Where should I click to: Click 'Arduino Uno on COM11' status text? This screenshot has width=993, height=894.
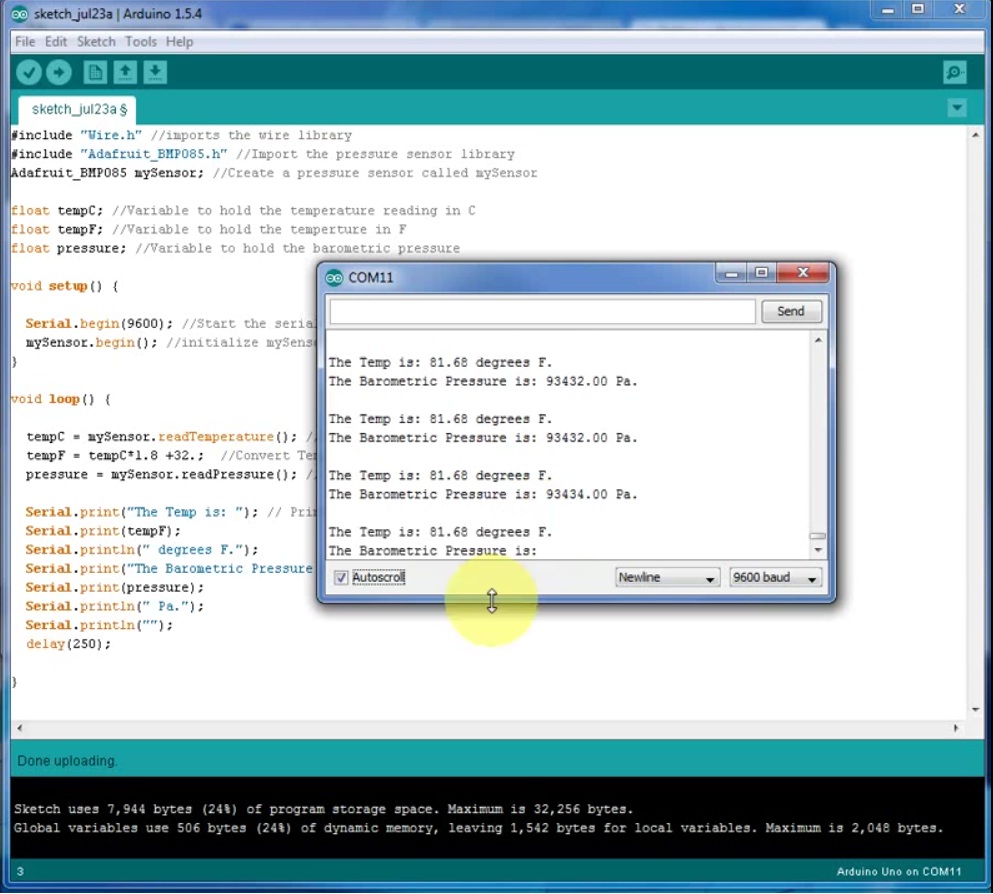pyautogui.click(x=899, y=872)
